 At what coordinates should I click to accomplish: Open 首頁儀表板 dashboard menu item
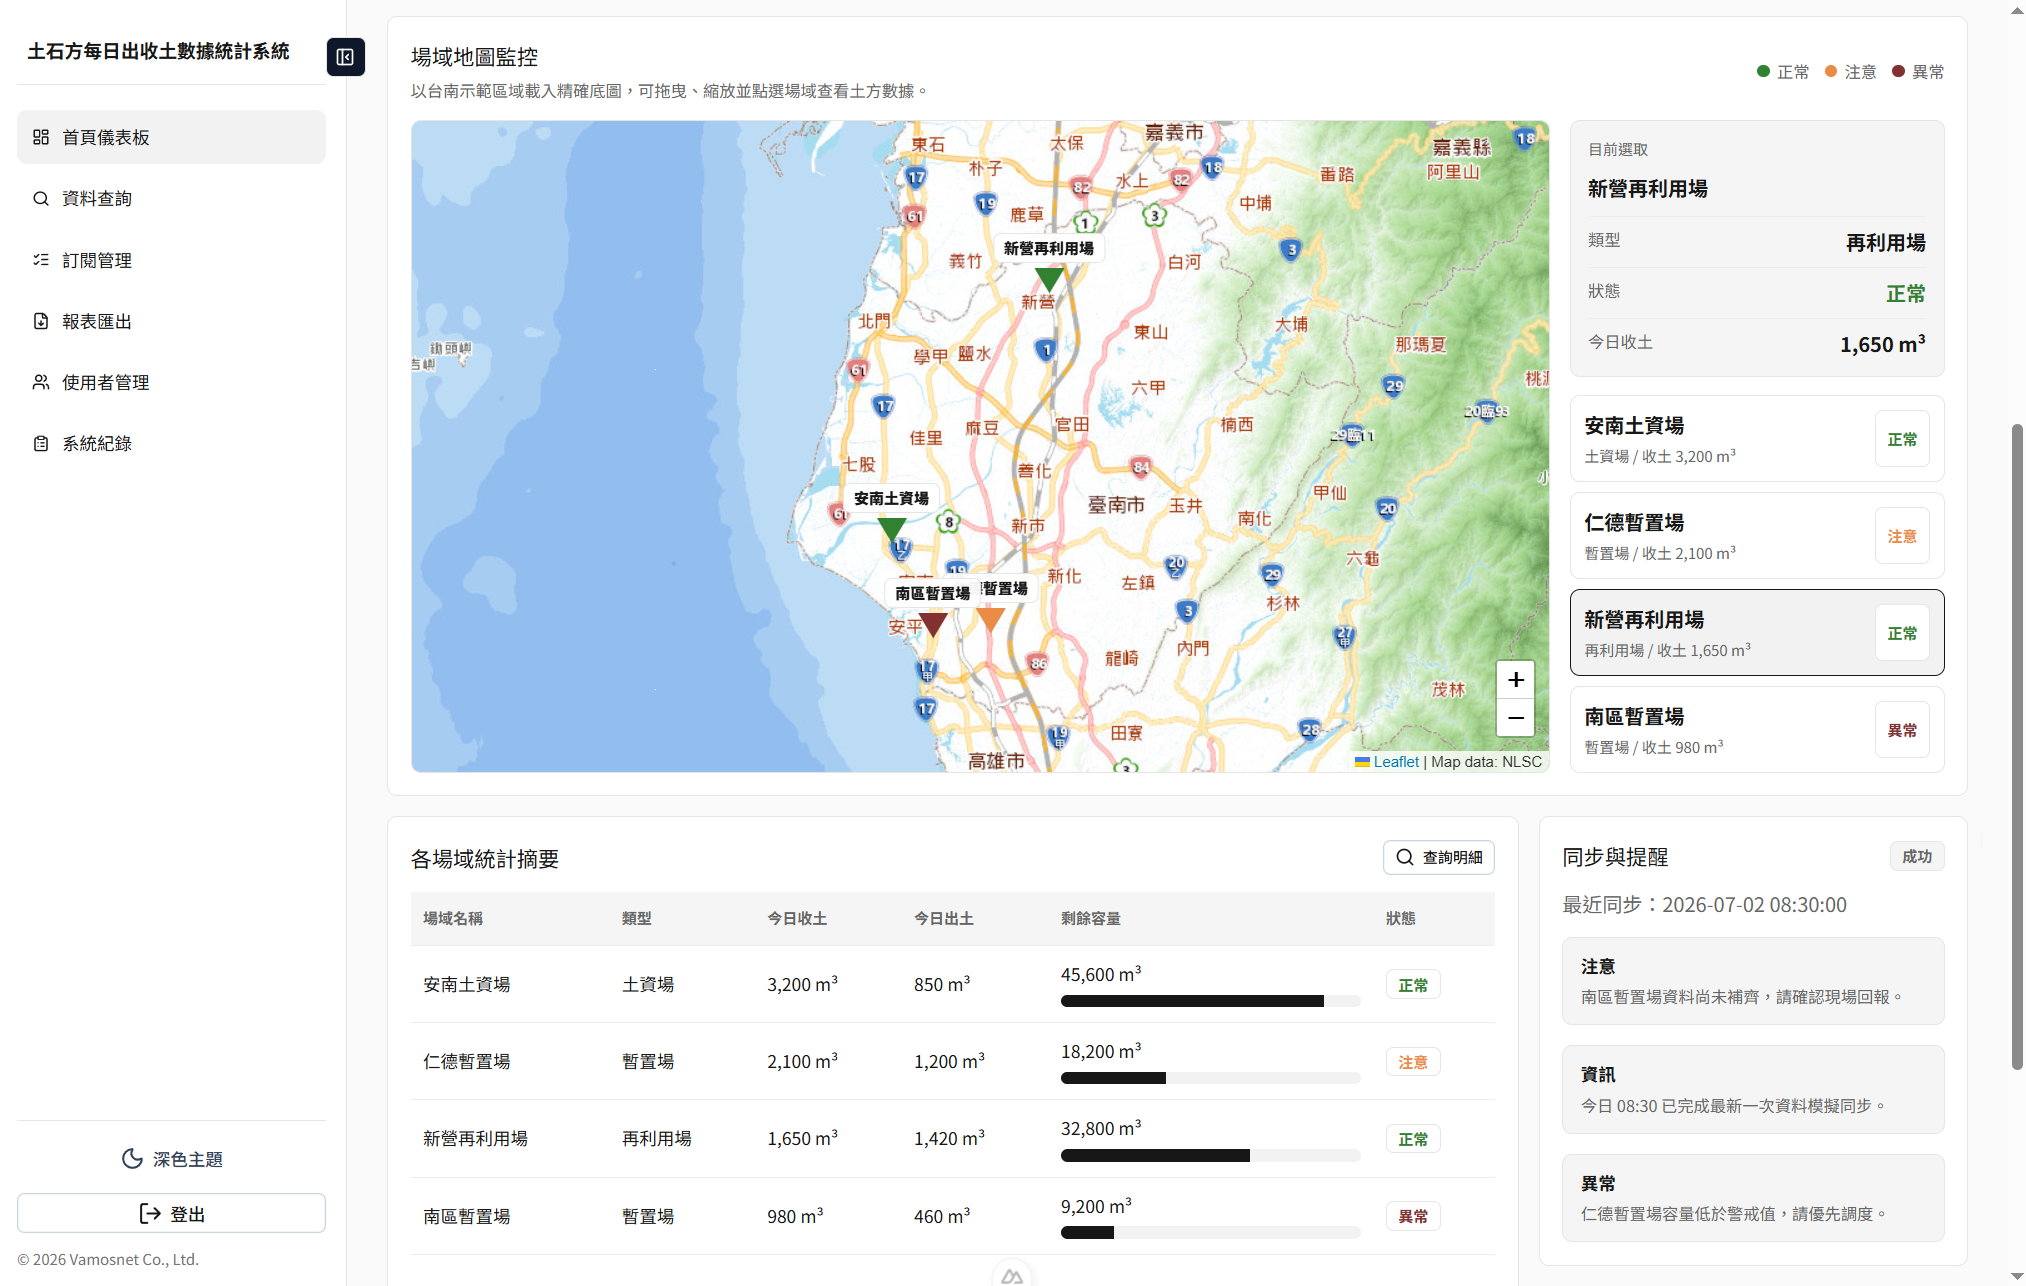tap(171, 137)
